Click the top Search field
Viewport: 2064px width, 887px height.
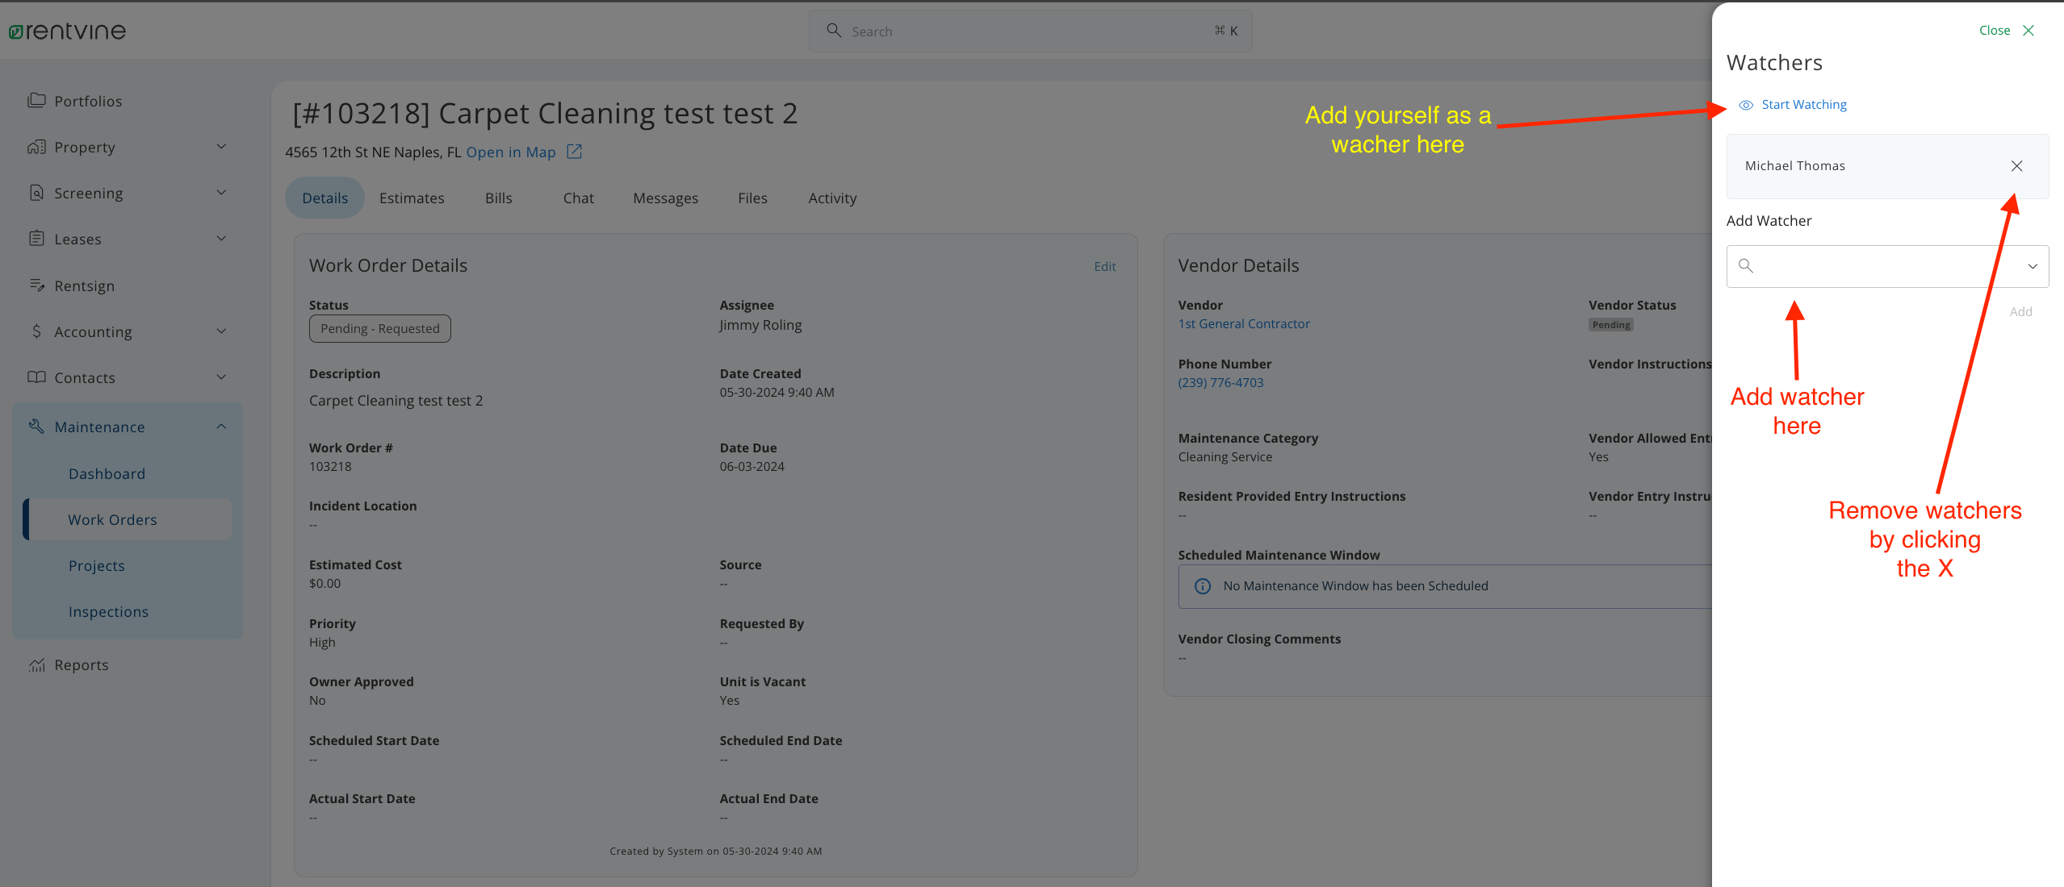(1030, 31)
